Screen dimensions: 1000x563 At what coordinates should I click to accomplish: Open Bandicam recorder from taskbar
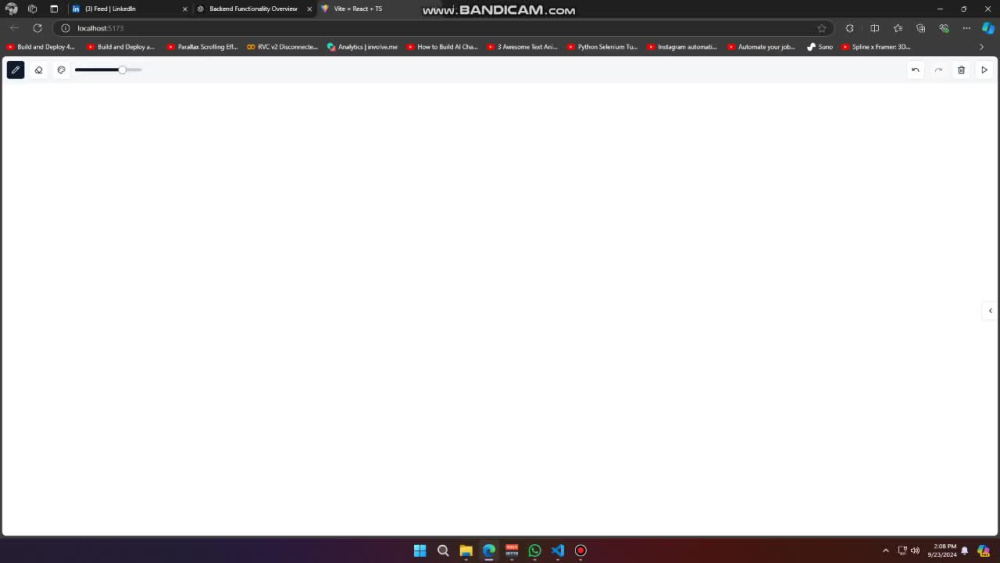(x=580, y=550)
